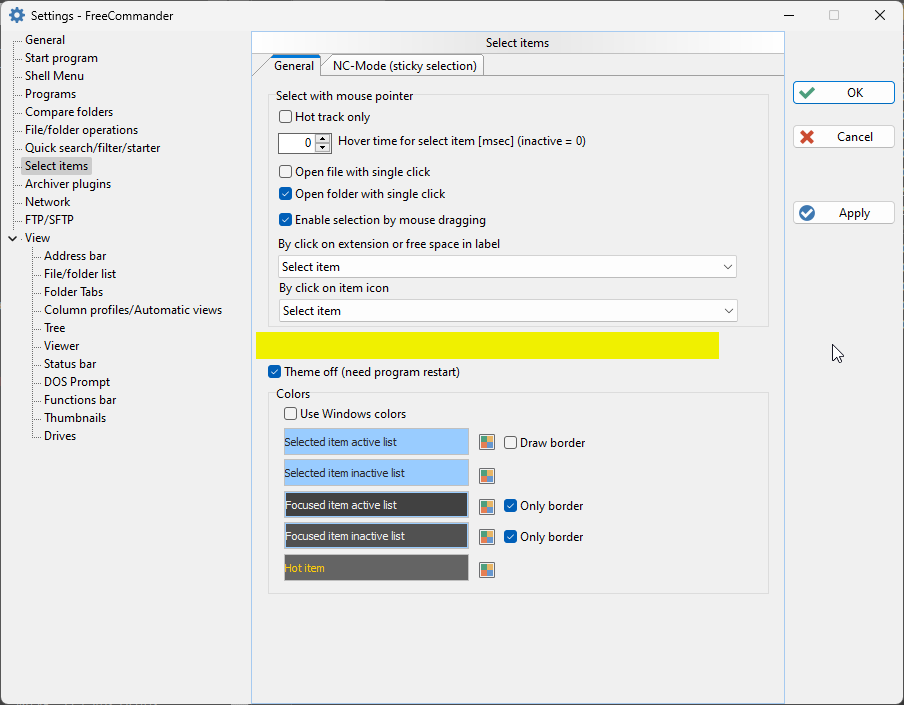Screen dimensions: 904x705
Task: Enable Open file with single click
Action: click(285, 172)
